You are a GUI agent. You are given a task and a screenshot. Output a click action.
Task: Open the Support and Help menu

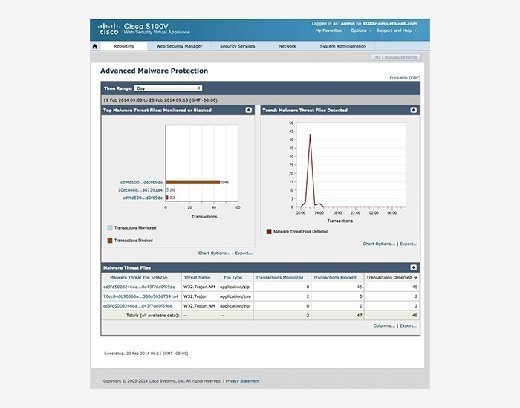[x=396, y=30]
